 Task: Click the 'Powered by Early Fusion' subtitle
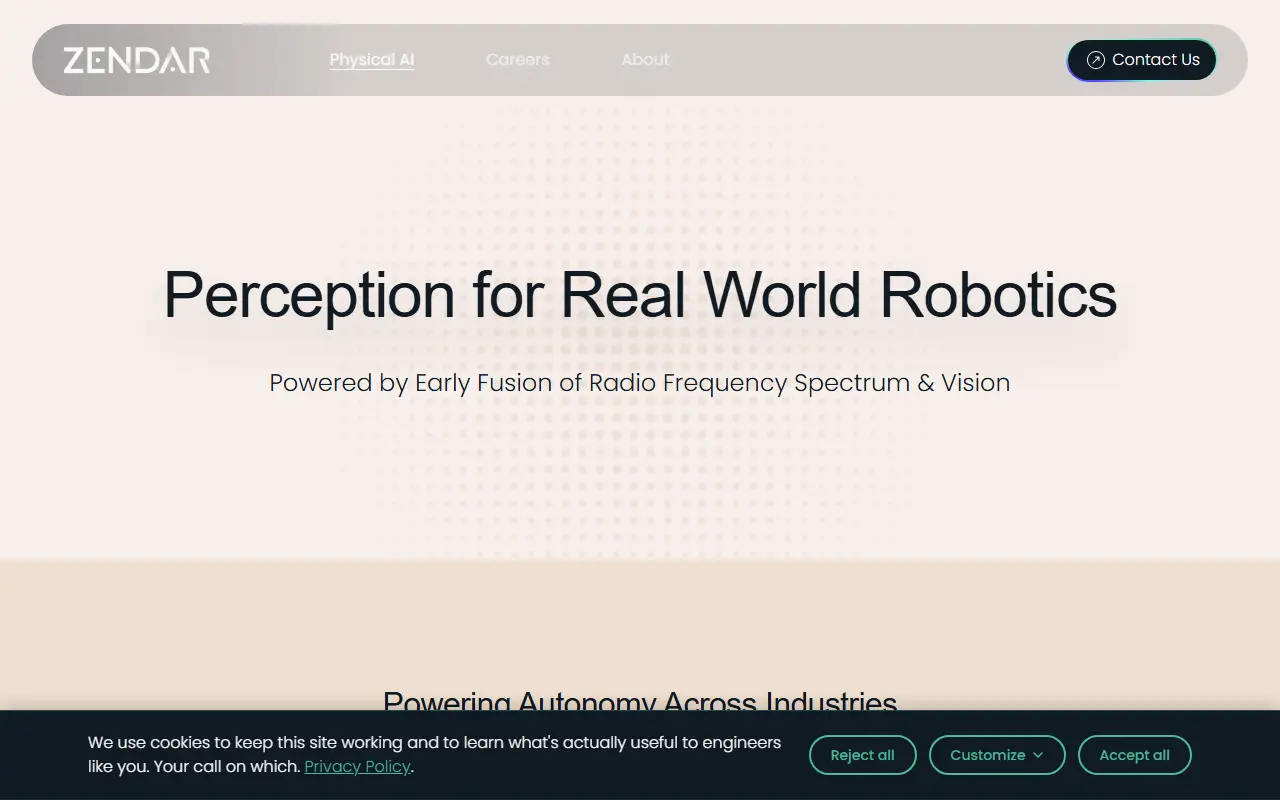click(640, 383)
